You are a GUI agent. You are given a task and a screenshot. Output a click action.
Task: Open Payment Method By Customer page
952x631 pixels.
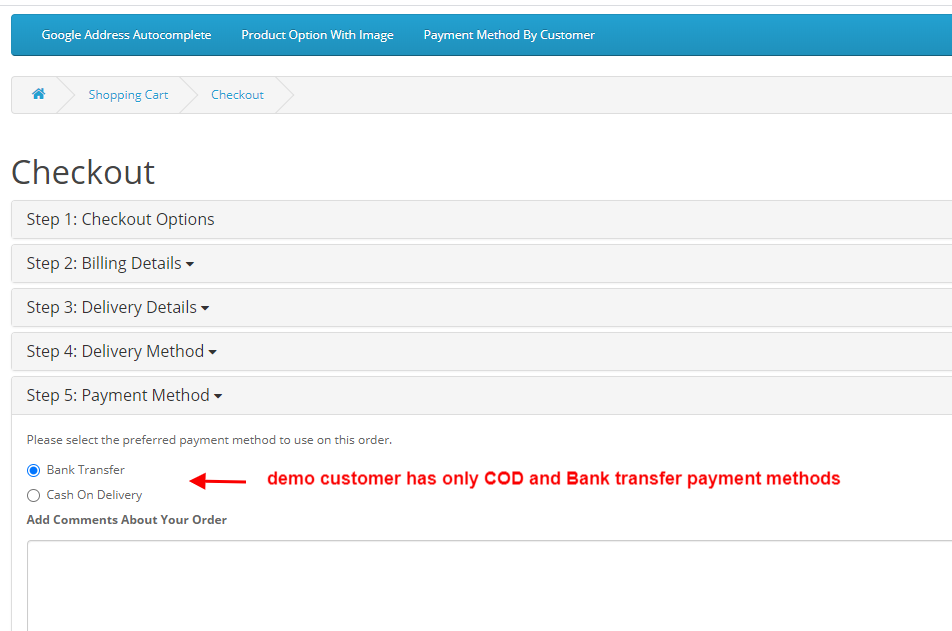[x=508, y=34]
